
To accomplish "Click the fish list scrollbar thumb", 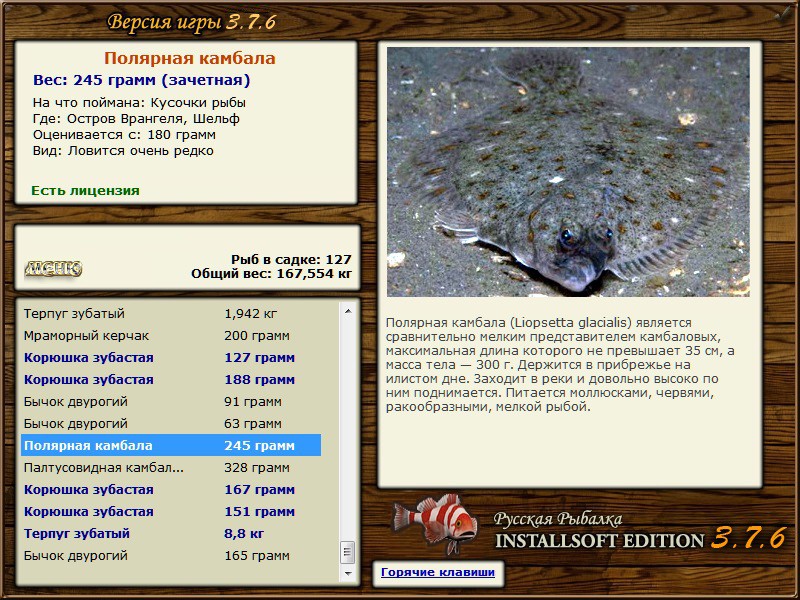I will (348, 552).
